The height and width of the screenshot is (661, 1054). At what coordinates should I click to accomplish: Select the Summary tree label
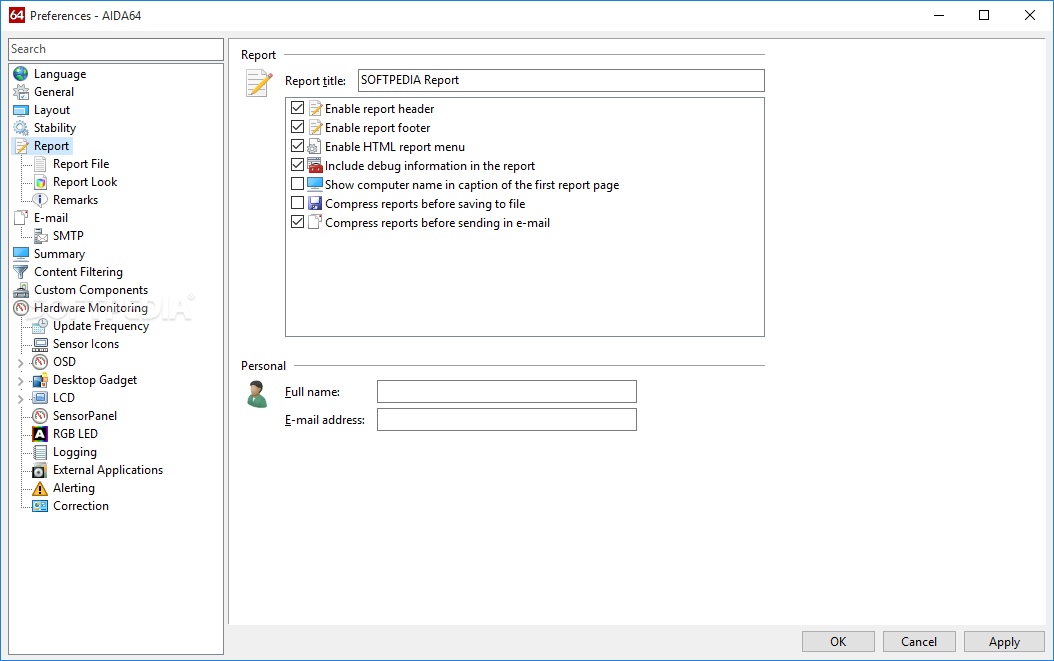tap(59, 254)
